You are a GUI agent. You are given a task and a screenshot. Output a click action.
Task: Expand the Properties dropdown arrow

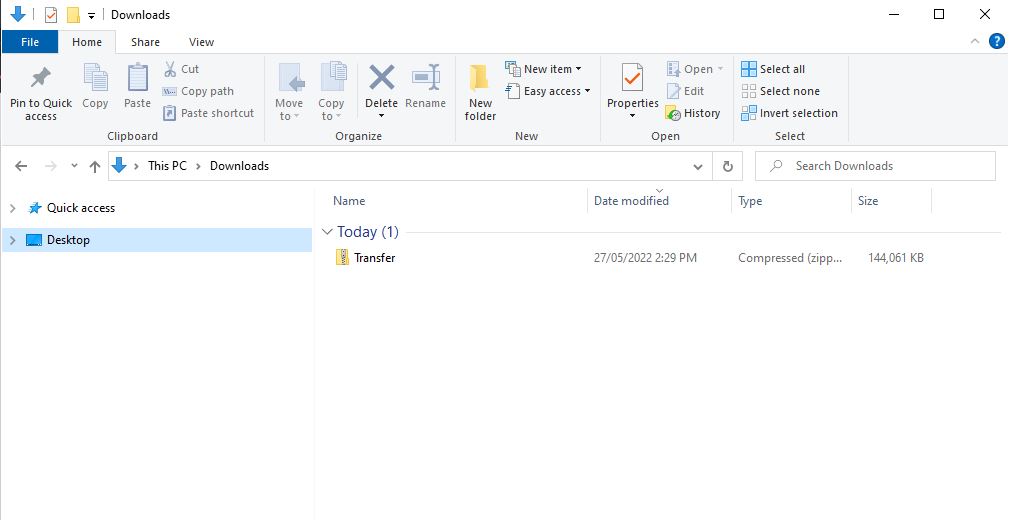(633, 116)
